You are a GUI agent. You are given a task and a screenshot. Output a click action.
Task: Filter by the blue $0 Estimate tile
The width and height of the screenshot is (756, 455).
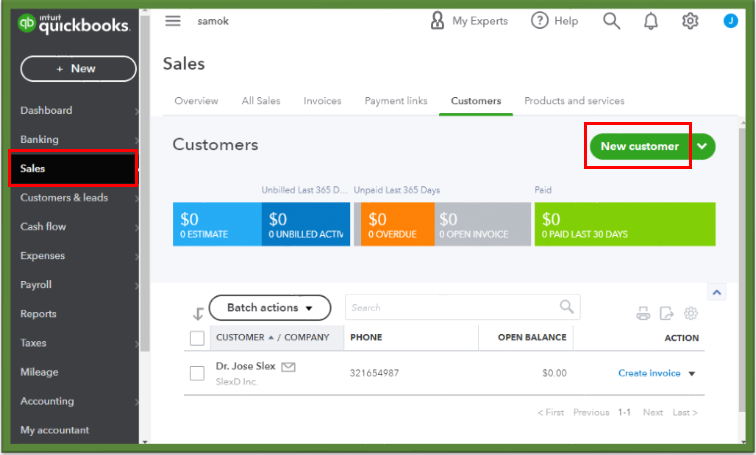pyautogui.click(x=217, y=224)
